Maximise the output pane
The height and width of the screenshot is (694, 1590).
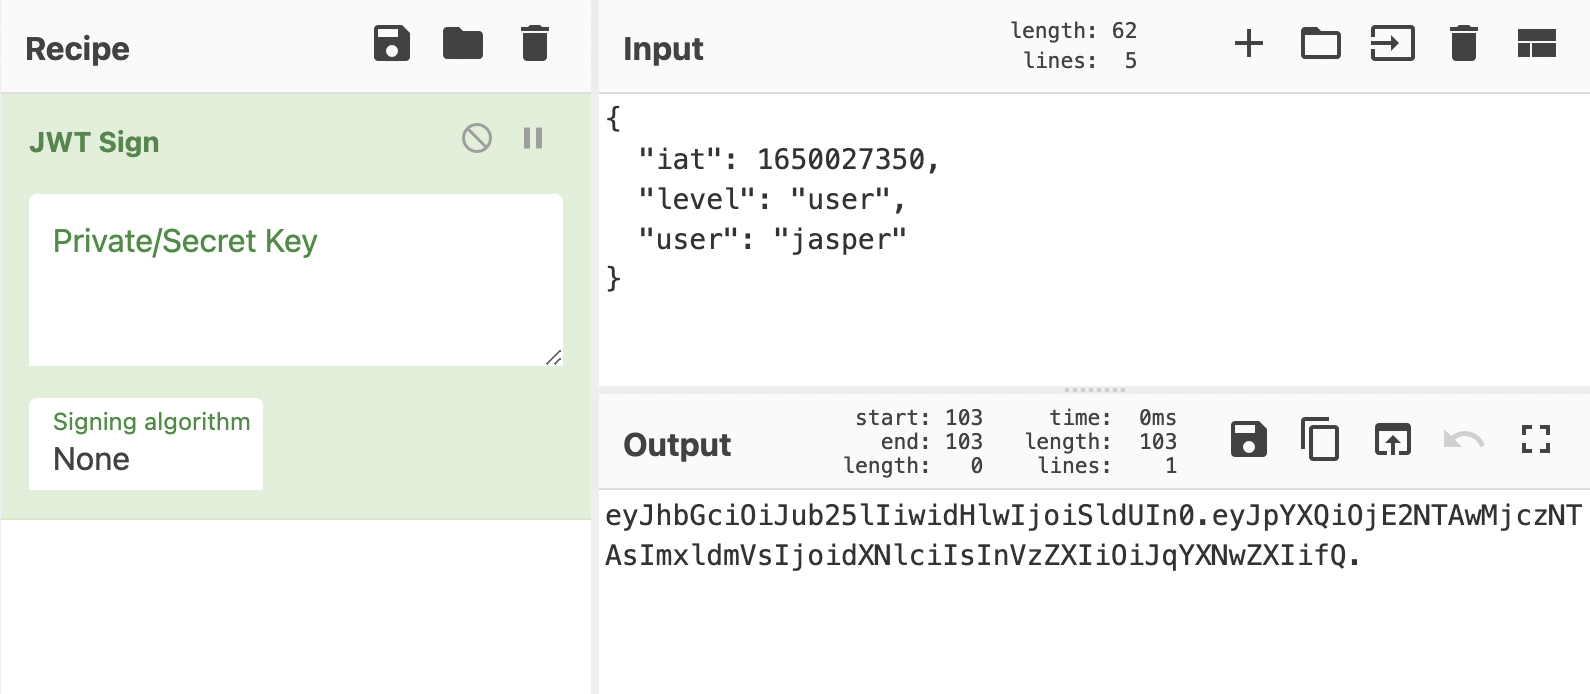pos(1535,440)
